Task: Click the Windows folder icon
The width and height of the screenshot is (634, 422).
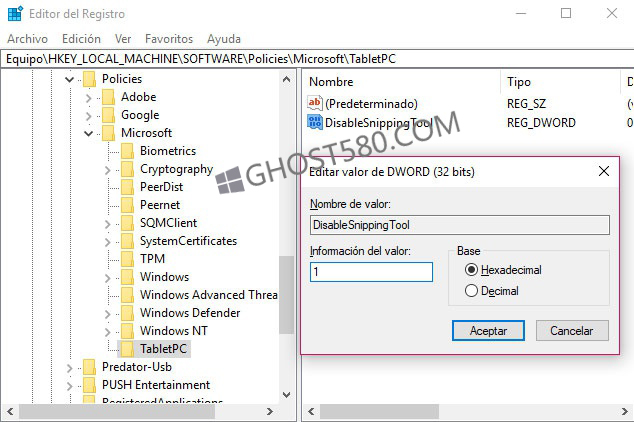Action: 127,277
